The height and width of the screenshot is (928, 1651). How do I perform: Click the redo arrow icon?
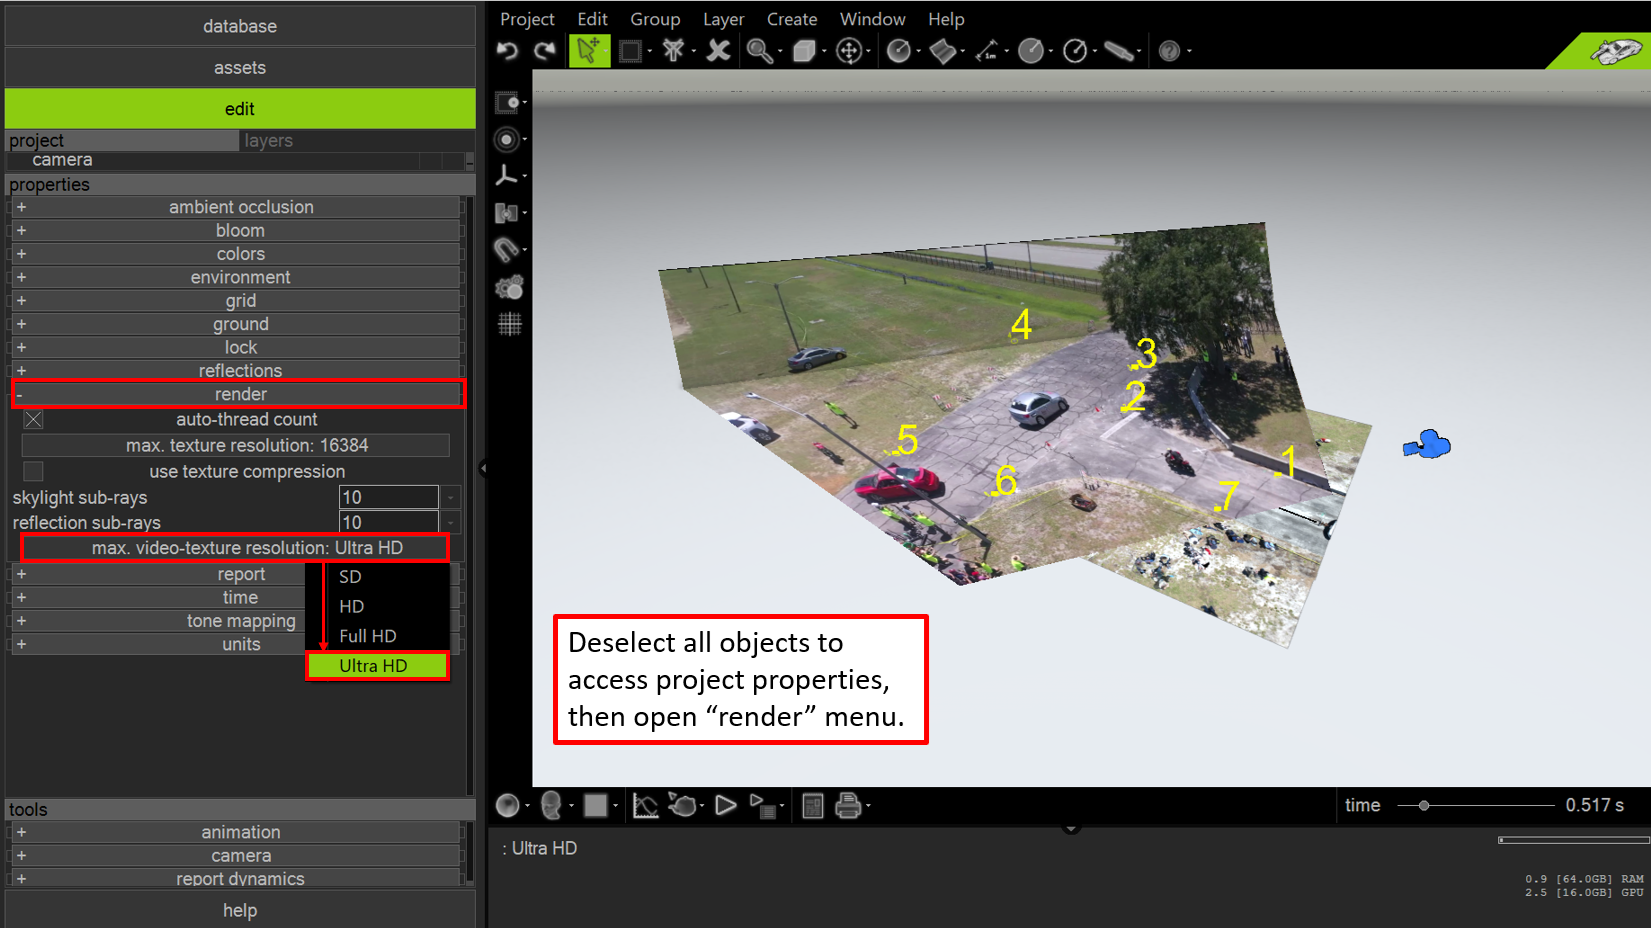tap(545, 50)
